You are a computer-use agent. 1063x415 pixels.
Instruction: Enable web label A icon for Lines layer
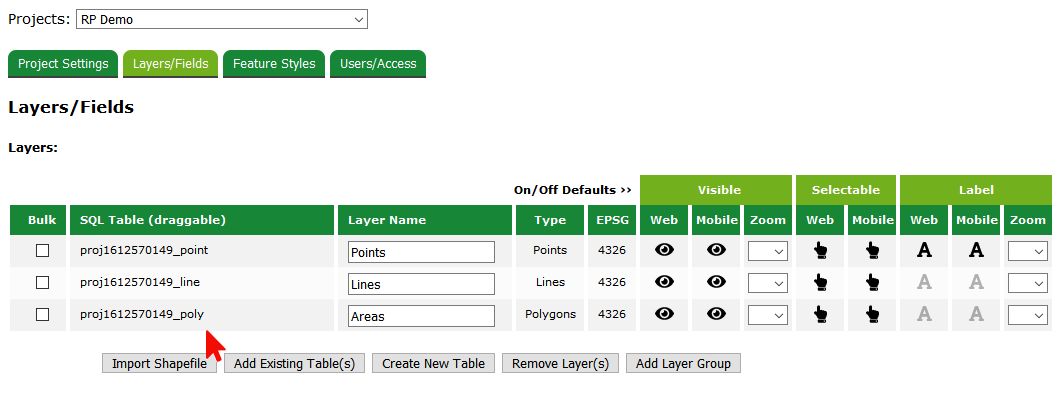coord(924,283)
